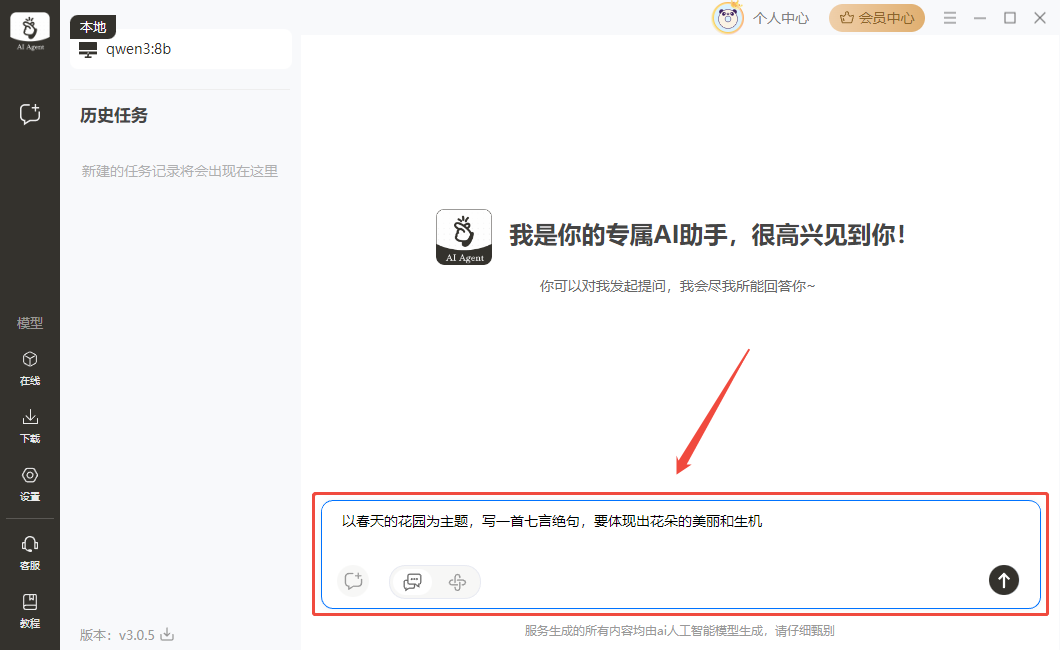
Task: Click the panda user avatar
Action: 727,18
